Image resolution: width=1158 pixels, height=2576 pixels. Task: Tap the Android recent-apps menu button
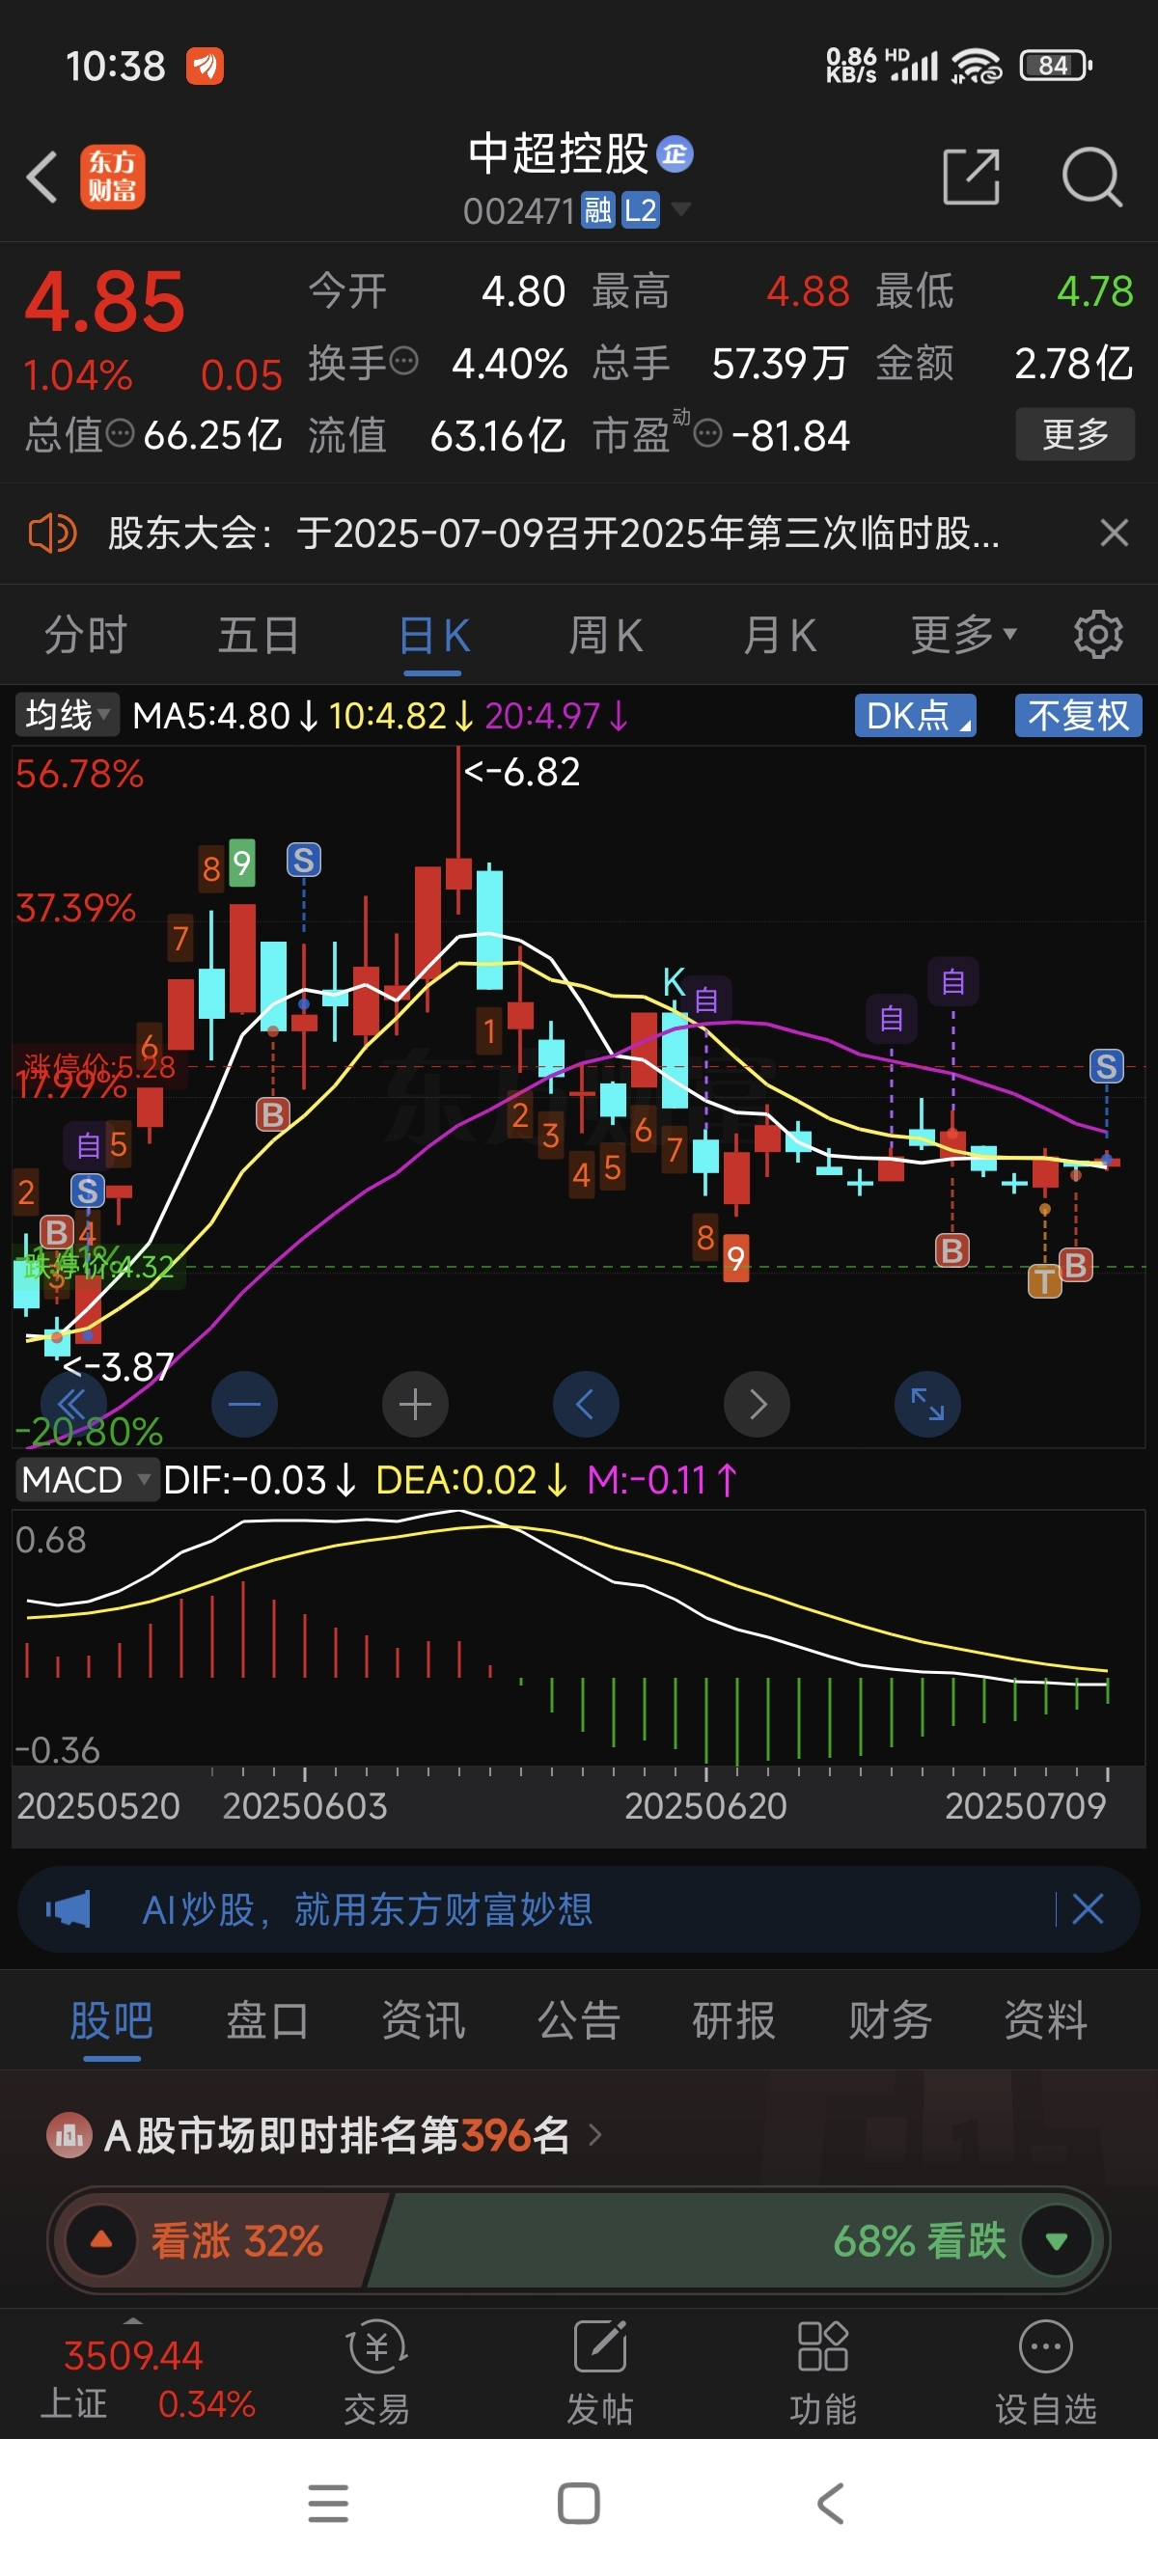(x=328, y=2503)
